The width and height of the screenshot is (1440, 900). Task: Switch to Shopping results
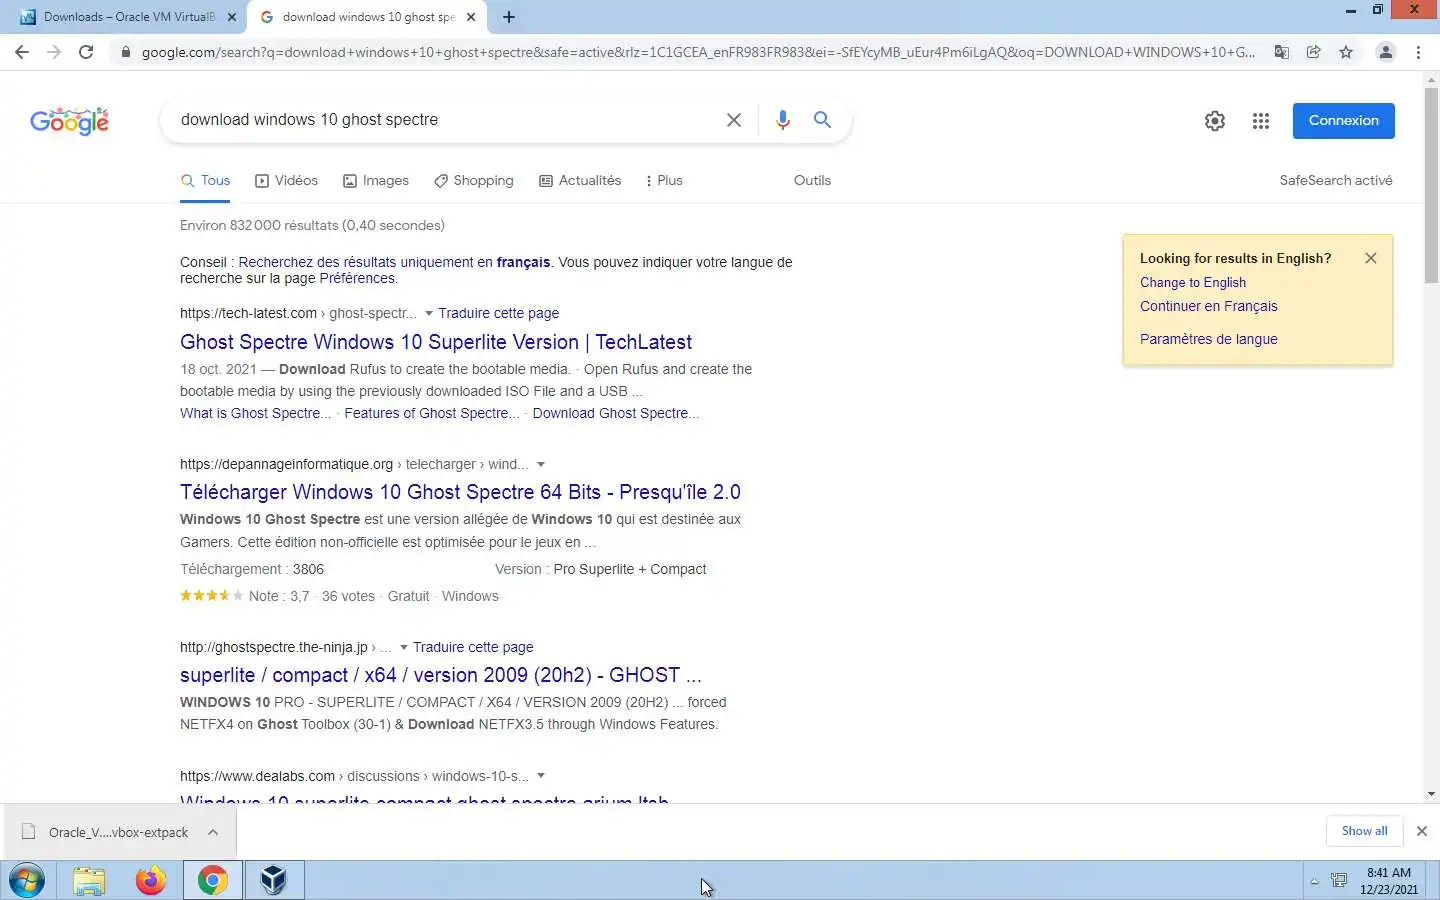(x=474, y=181)
